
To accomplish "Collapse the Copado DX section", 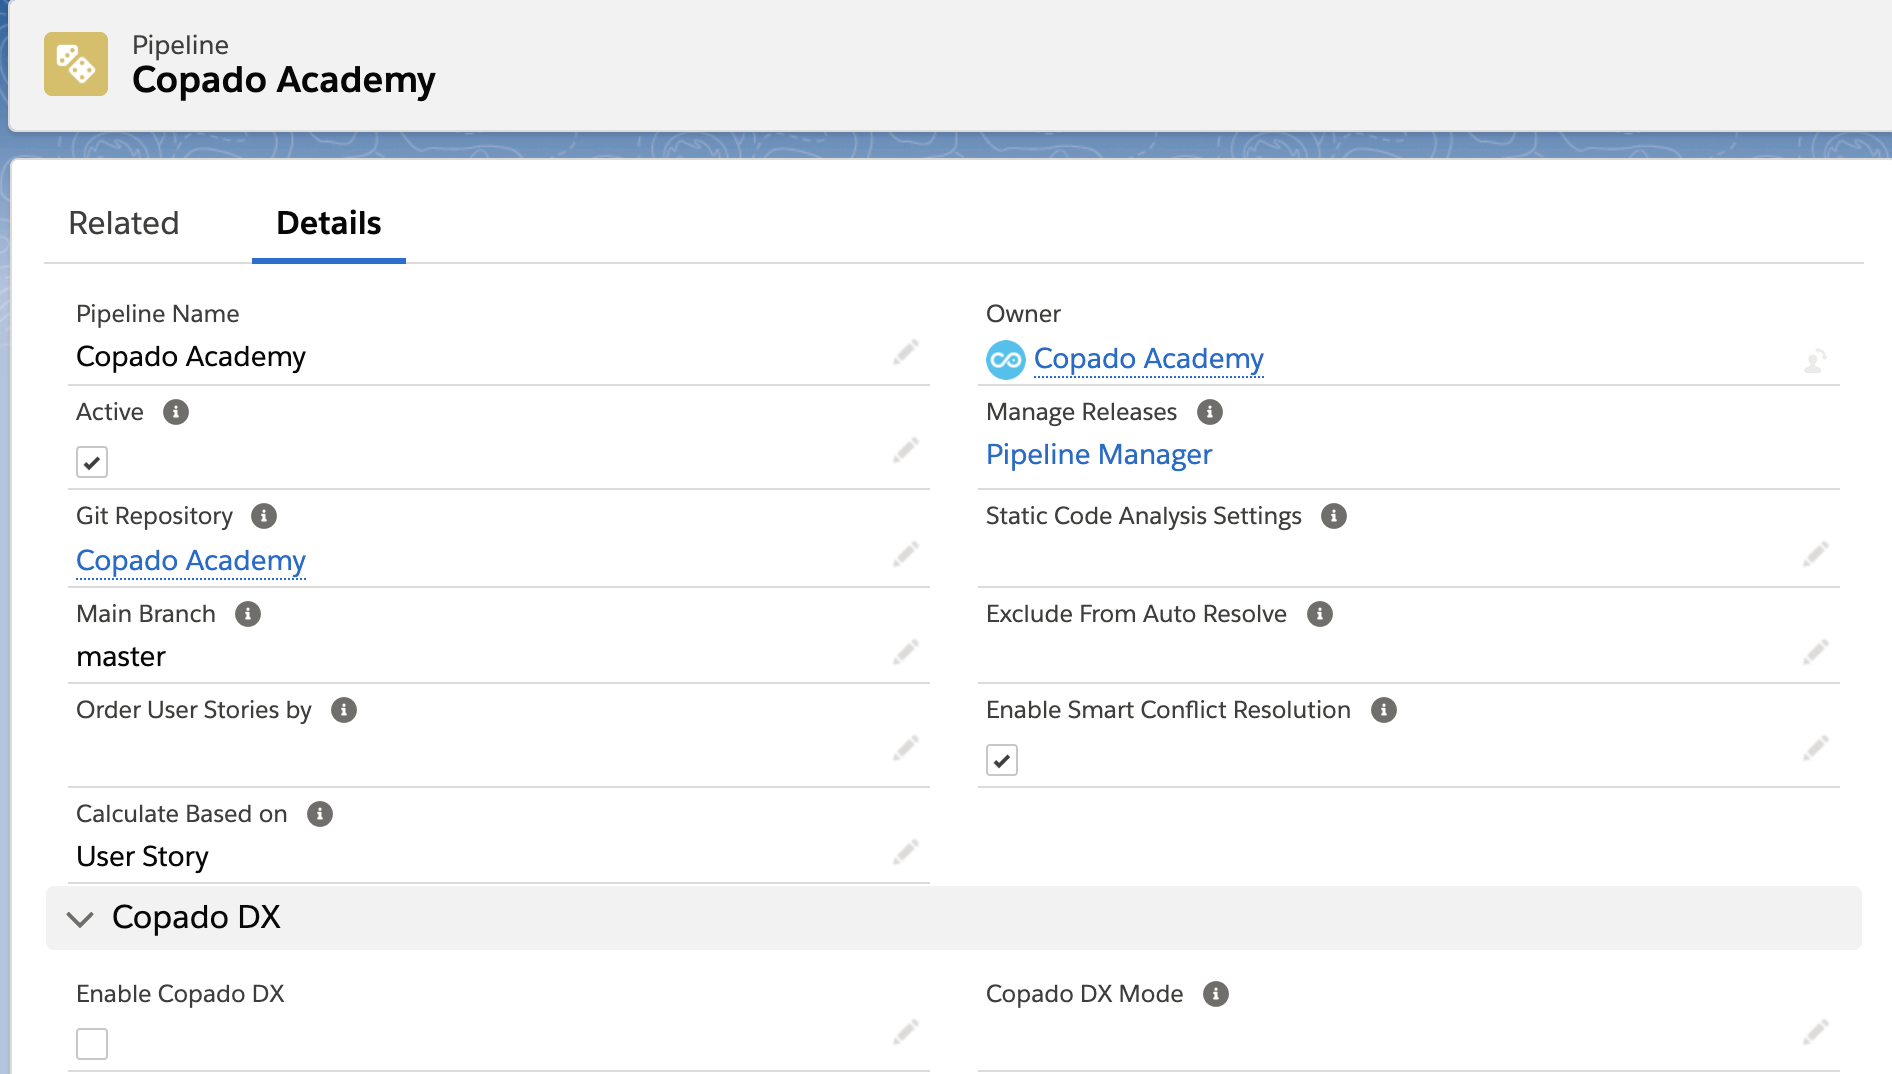I will click(x=80, y=918).
